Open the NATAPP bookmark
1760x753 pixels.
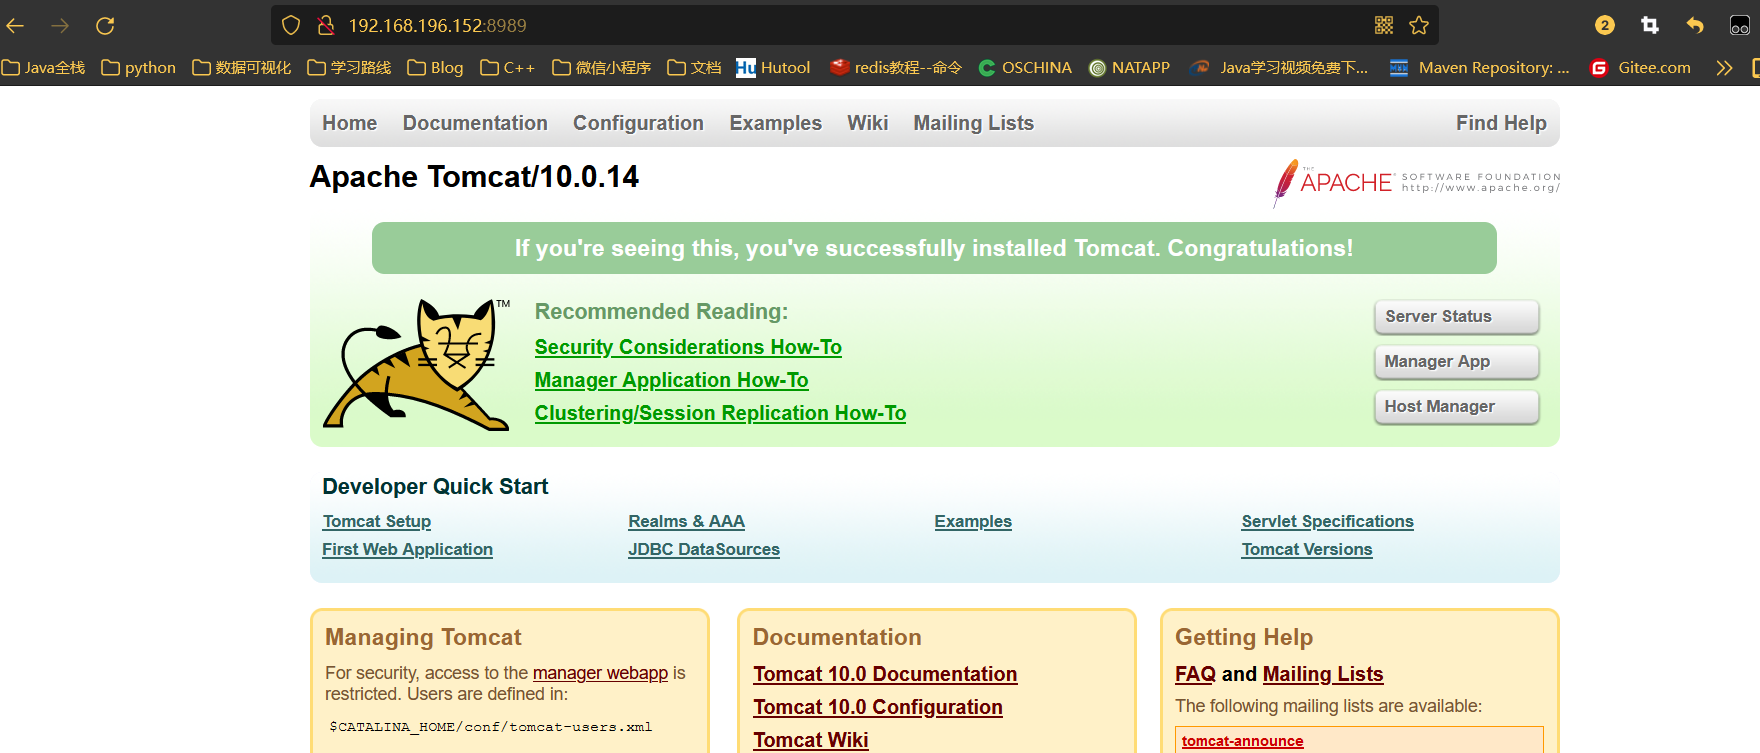[x=1129, y=68]
